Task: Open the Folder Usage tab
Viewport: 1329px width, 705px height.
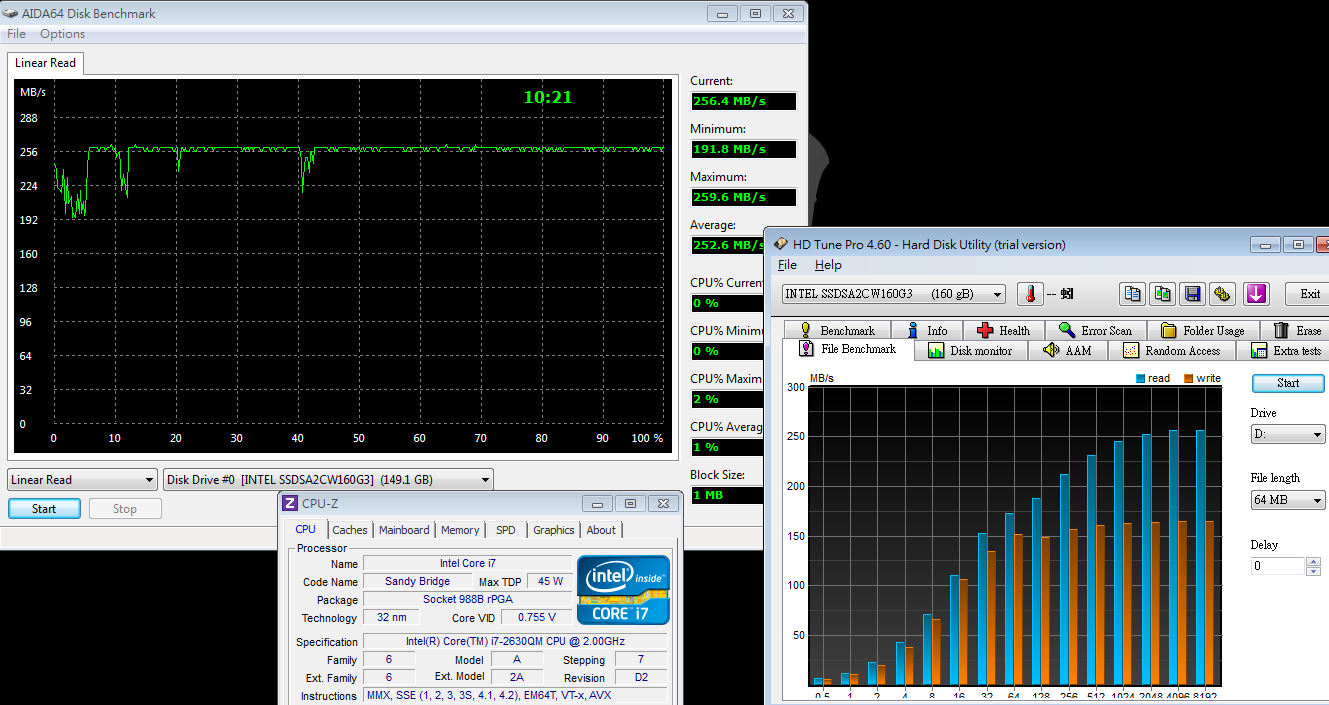Action: click(x=1203, y=330)
